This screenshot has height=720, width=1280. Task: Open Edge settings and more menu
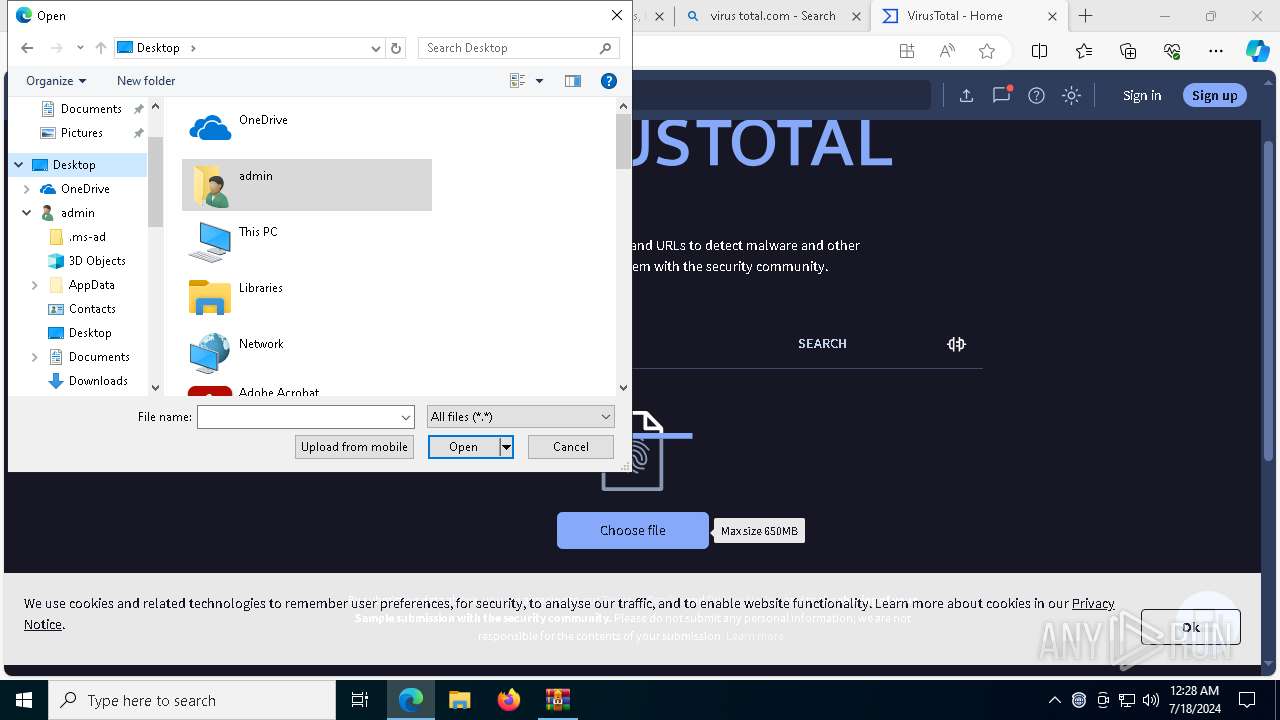[1216, 51]
